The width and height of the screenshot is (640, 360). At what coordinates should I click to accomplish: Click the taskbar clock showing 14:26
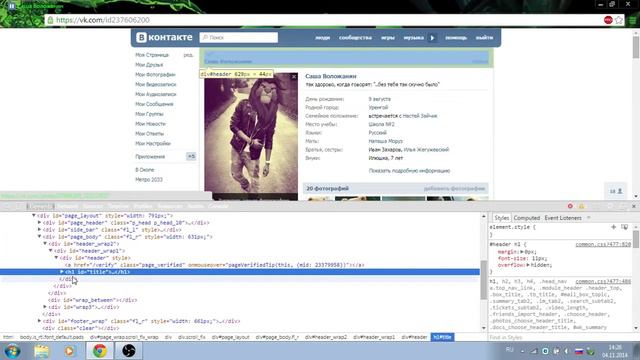[x=614, y=351]
